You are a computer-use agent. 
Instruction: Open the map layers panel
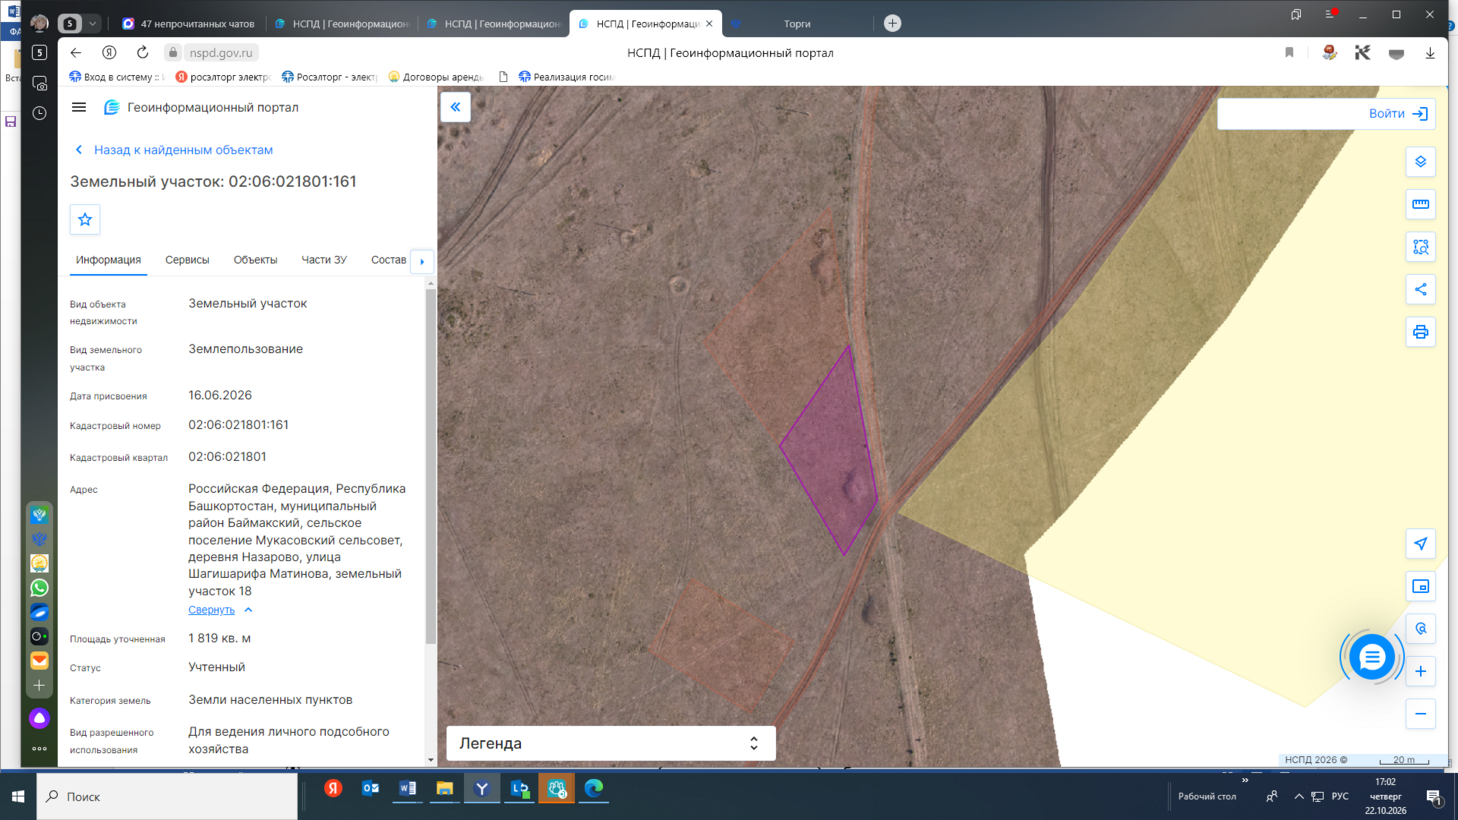(x=1420, y=162)
